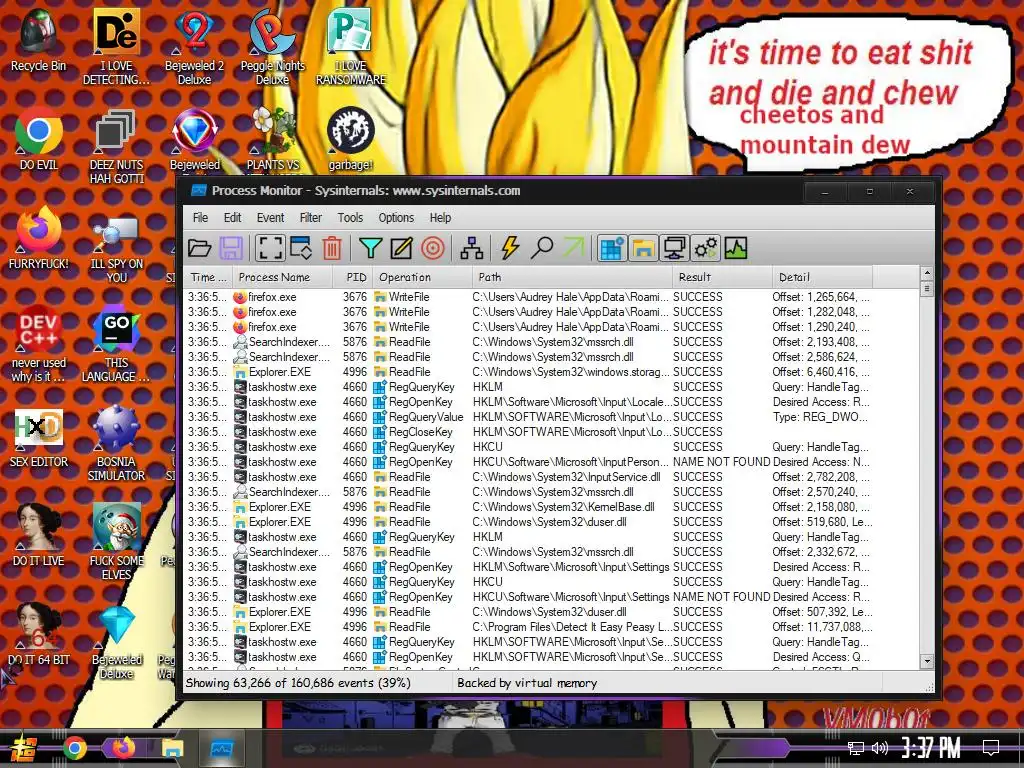
Task: Click the 3:37 PM taskbar clock
Action: pos(931,748)
